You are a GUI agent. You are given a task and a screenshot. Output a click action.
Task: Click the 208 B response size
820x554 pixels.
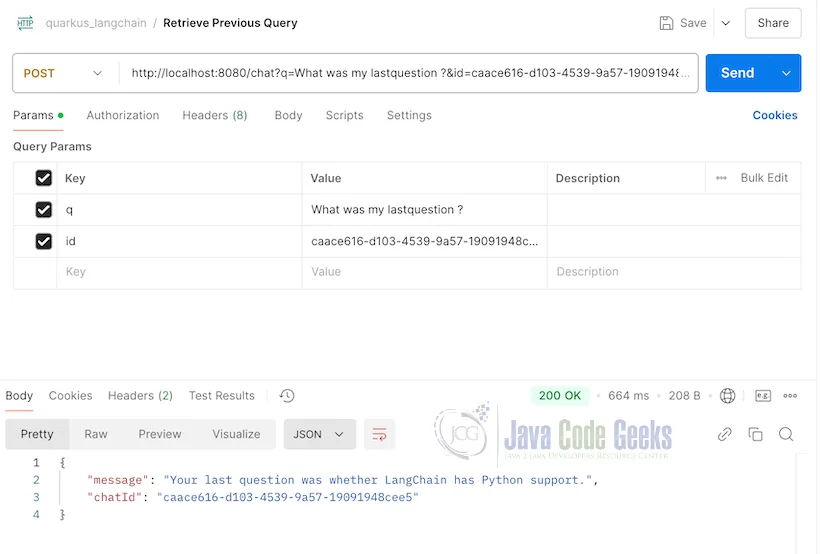pyautogui.click(x=684, y=396)
